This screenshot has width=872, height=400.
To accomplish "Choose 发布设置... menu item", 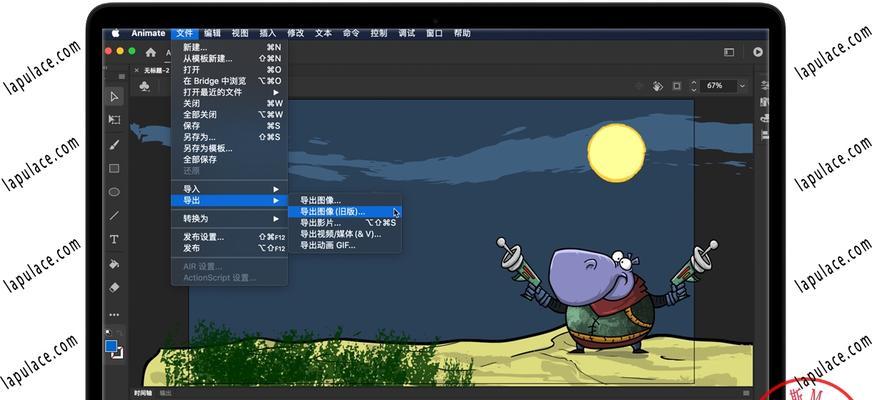I will click(230, 237).
